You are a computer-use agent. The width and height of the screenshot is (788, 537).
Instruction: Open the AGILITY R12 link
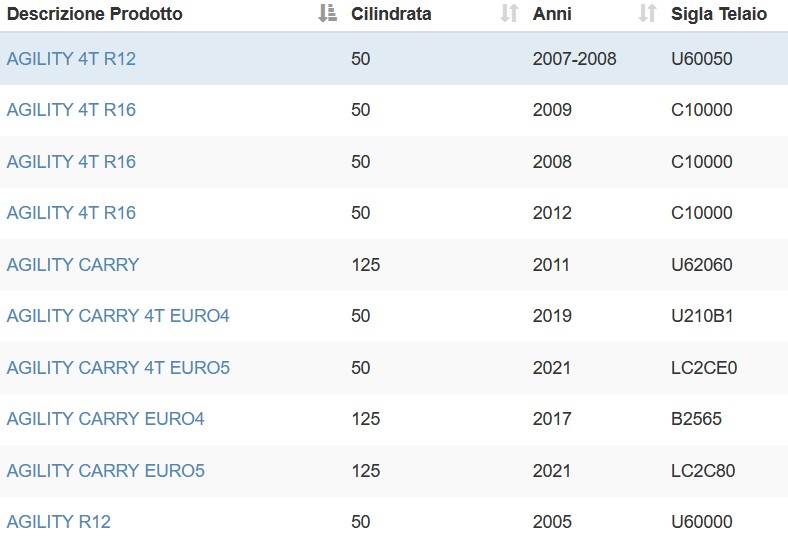[59, 522]
